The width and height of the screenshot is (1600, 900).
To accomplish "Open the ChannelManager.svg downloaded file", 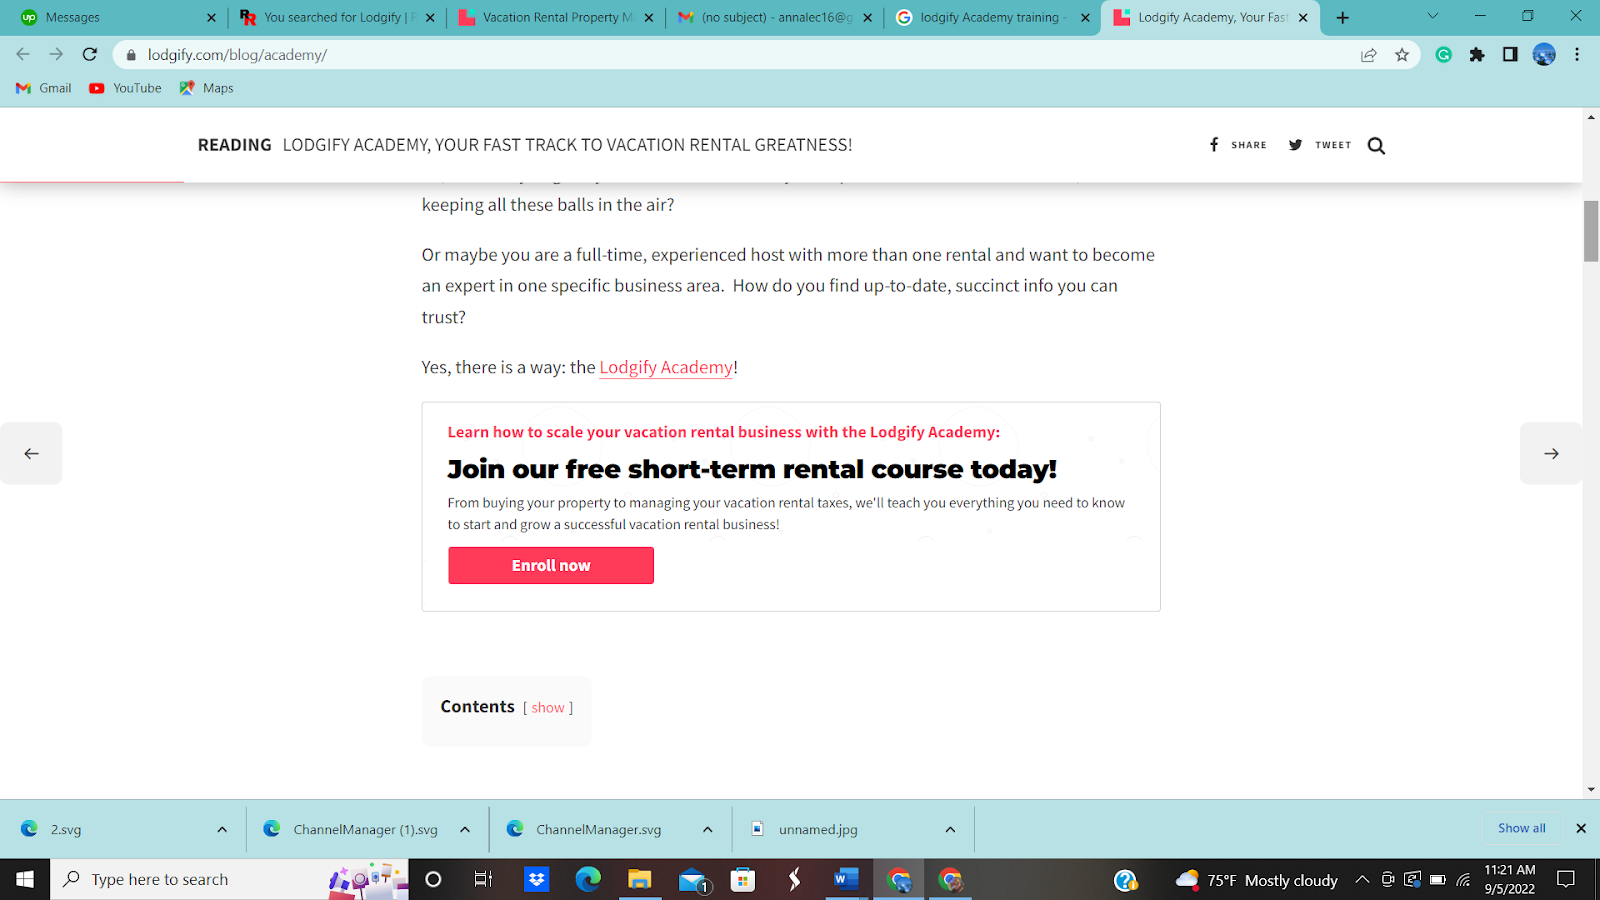I will (x=598, y=829).
